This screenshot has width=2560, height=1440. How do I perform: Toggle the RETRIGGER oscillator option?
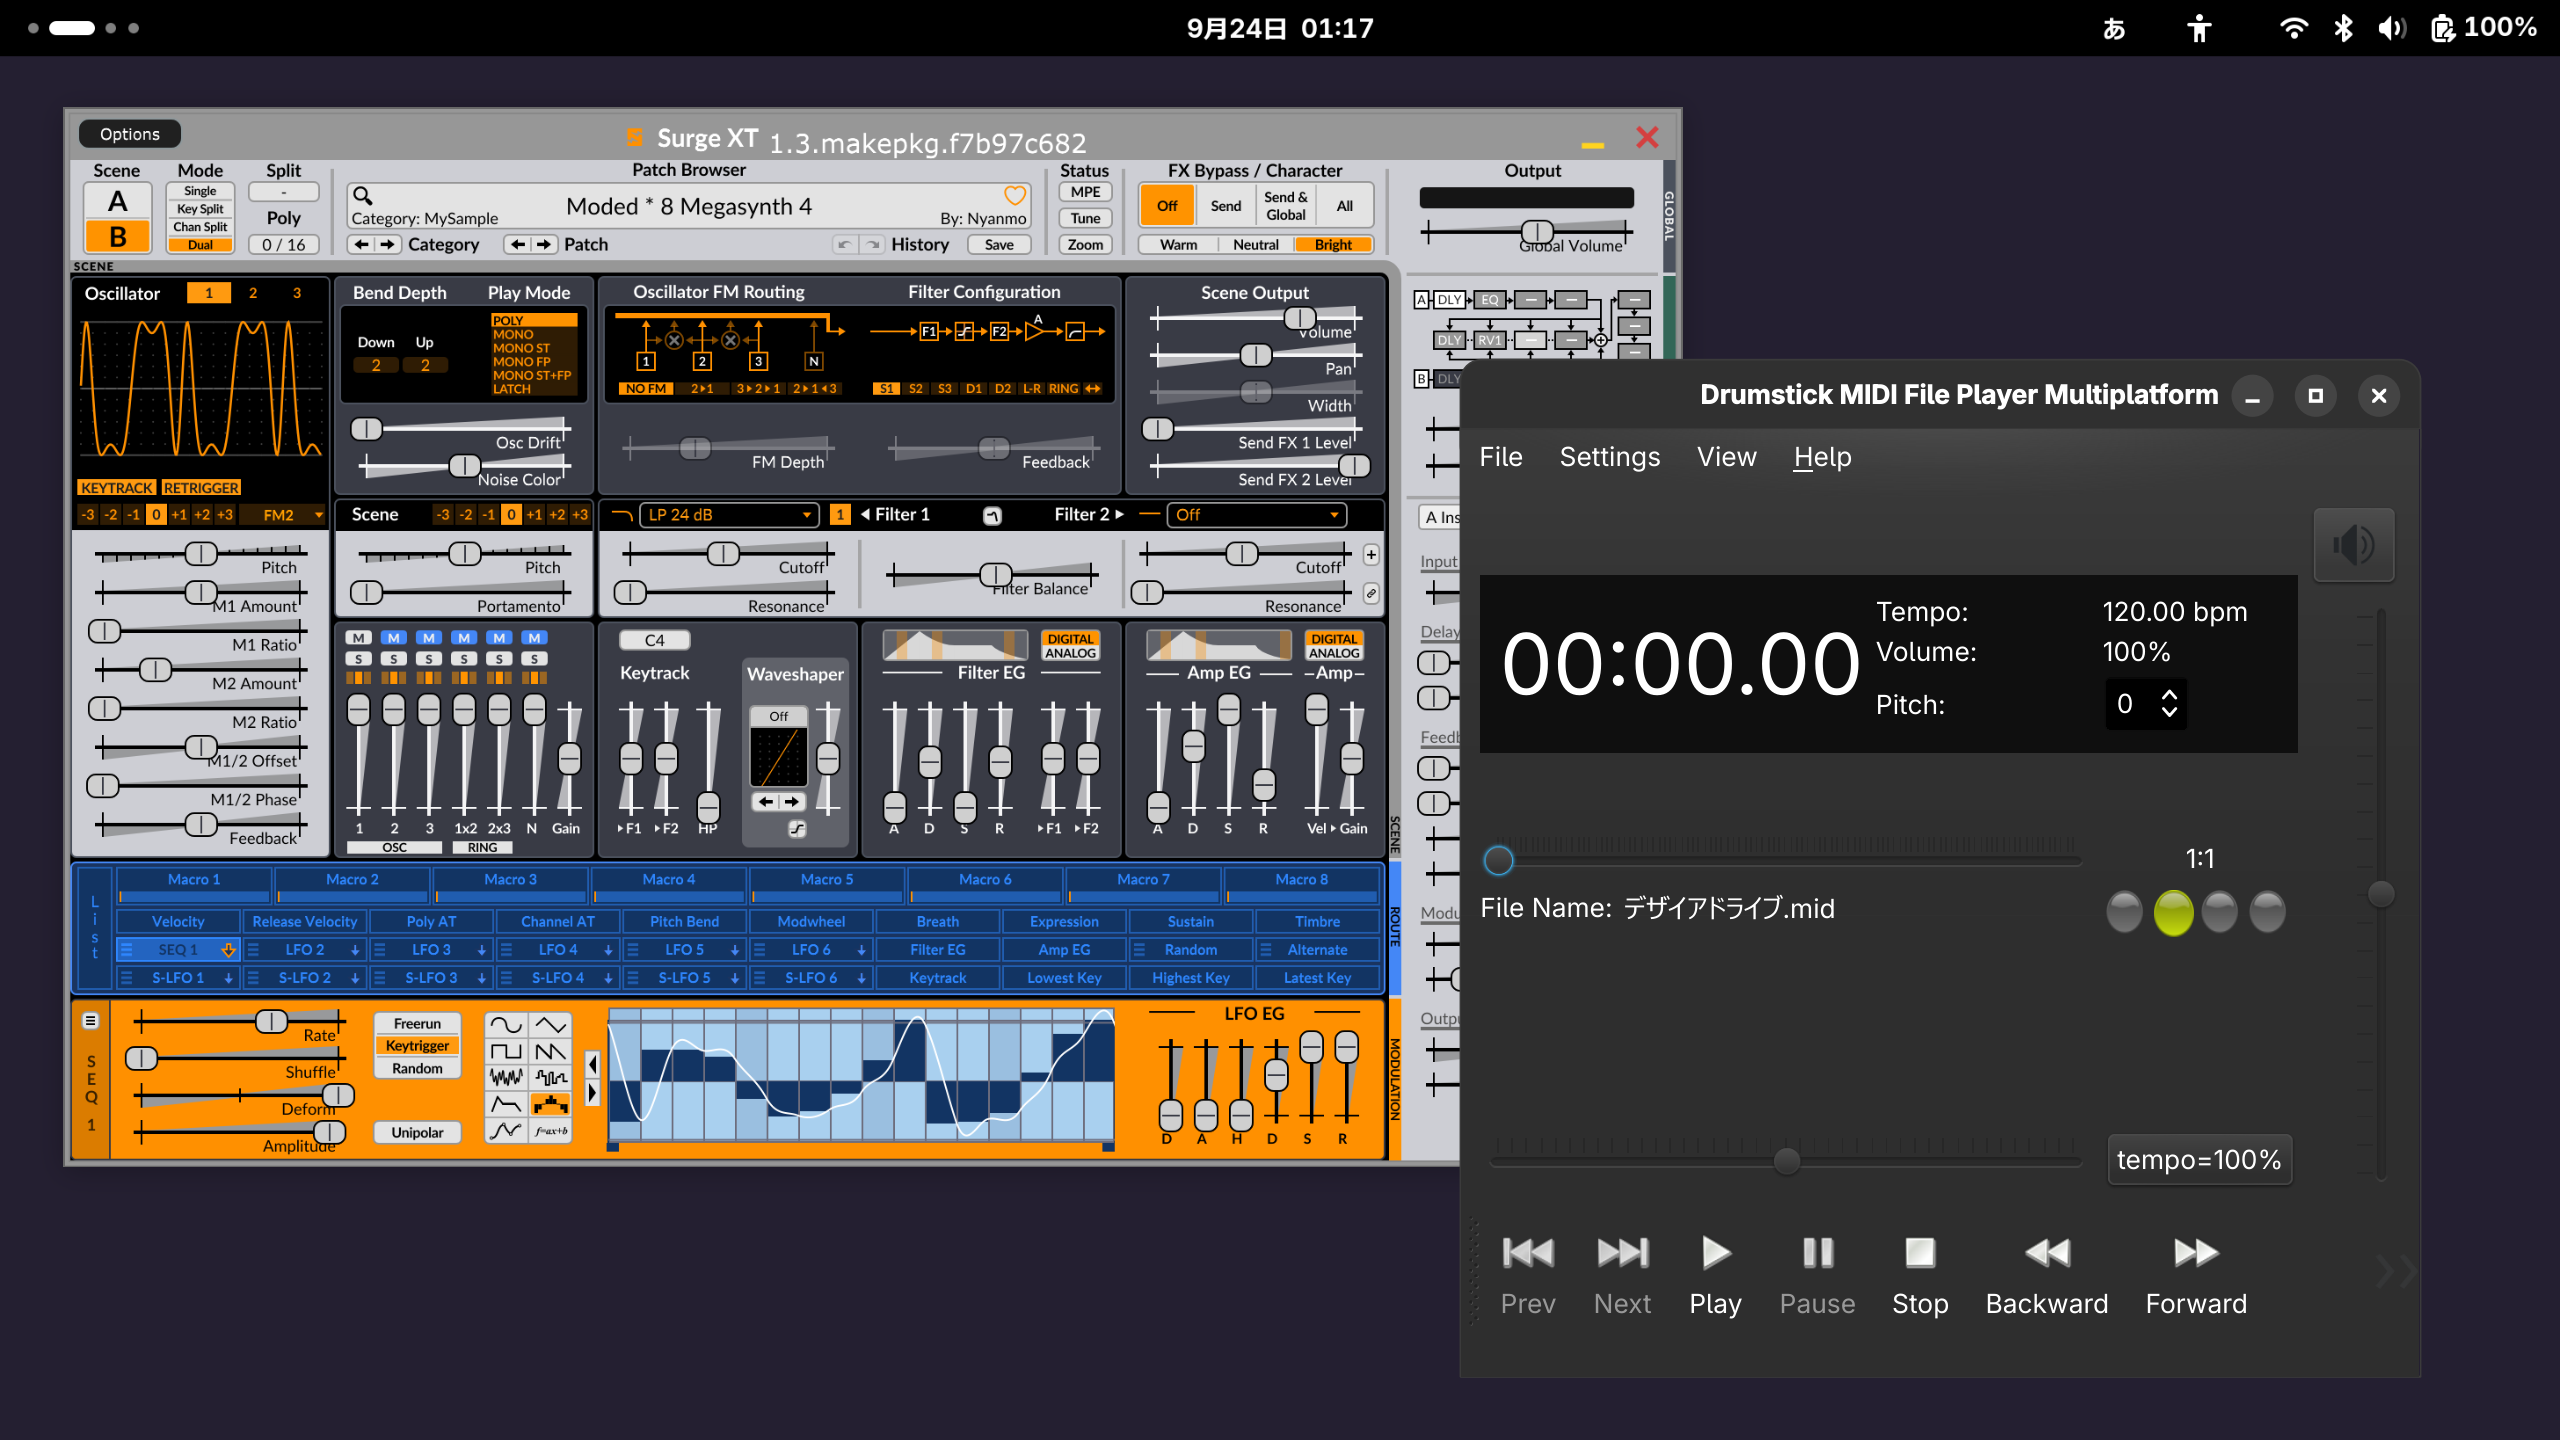[x=201, y=488]
